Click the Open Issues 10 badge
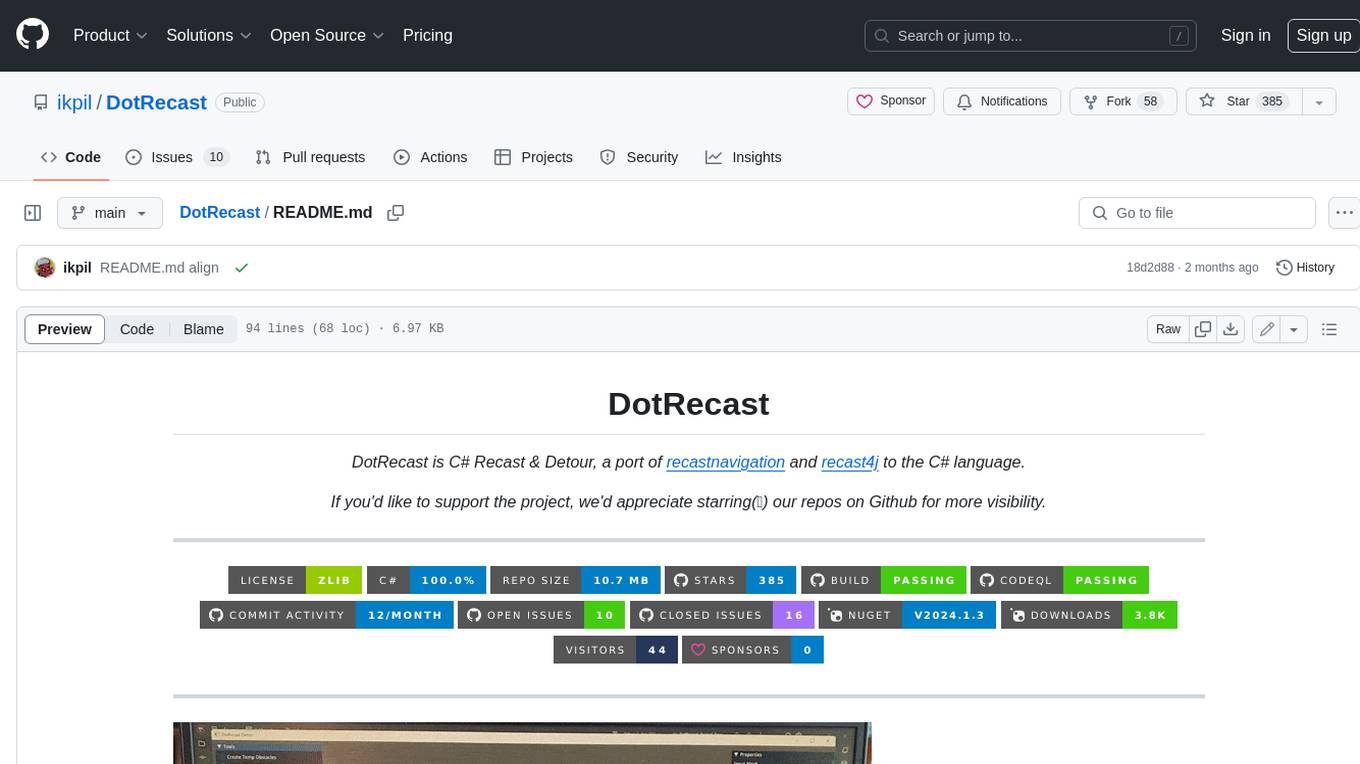 point(541,615)
